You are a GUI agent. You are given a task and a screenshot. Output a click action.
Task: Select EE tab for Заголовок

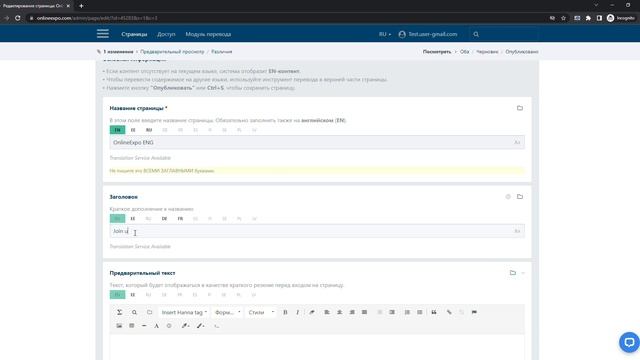[x=133, y=218]
